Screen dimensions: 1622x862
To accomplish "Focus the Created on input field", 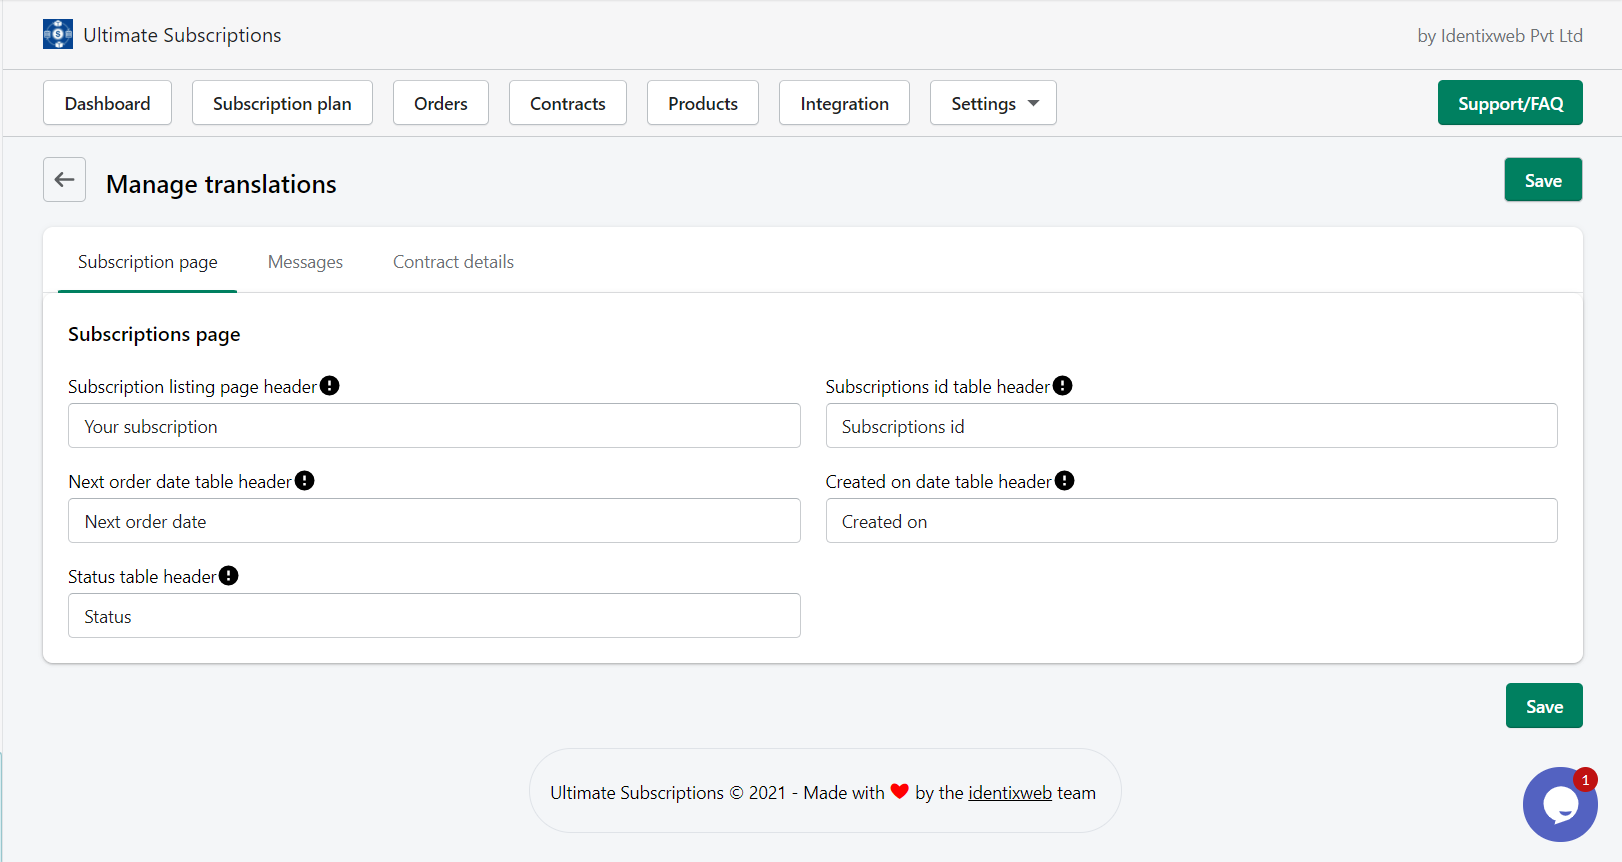I will click(1191, 521).
